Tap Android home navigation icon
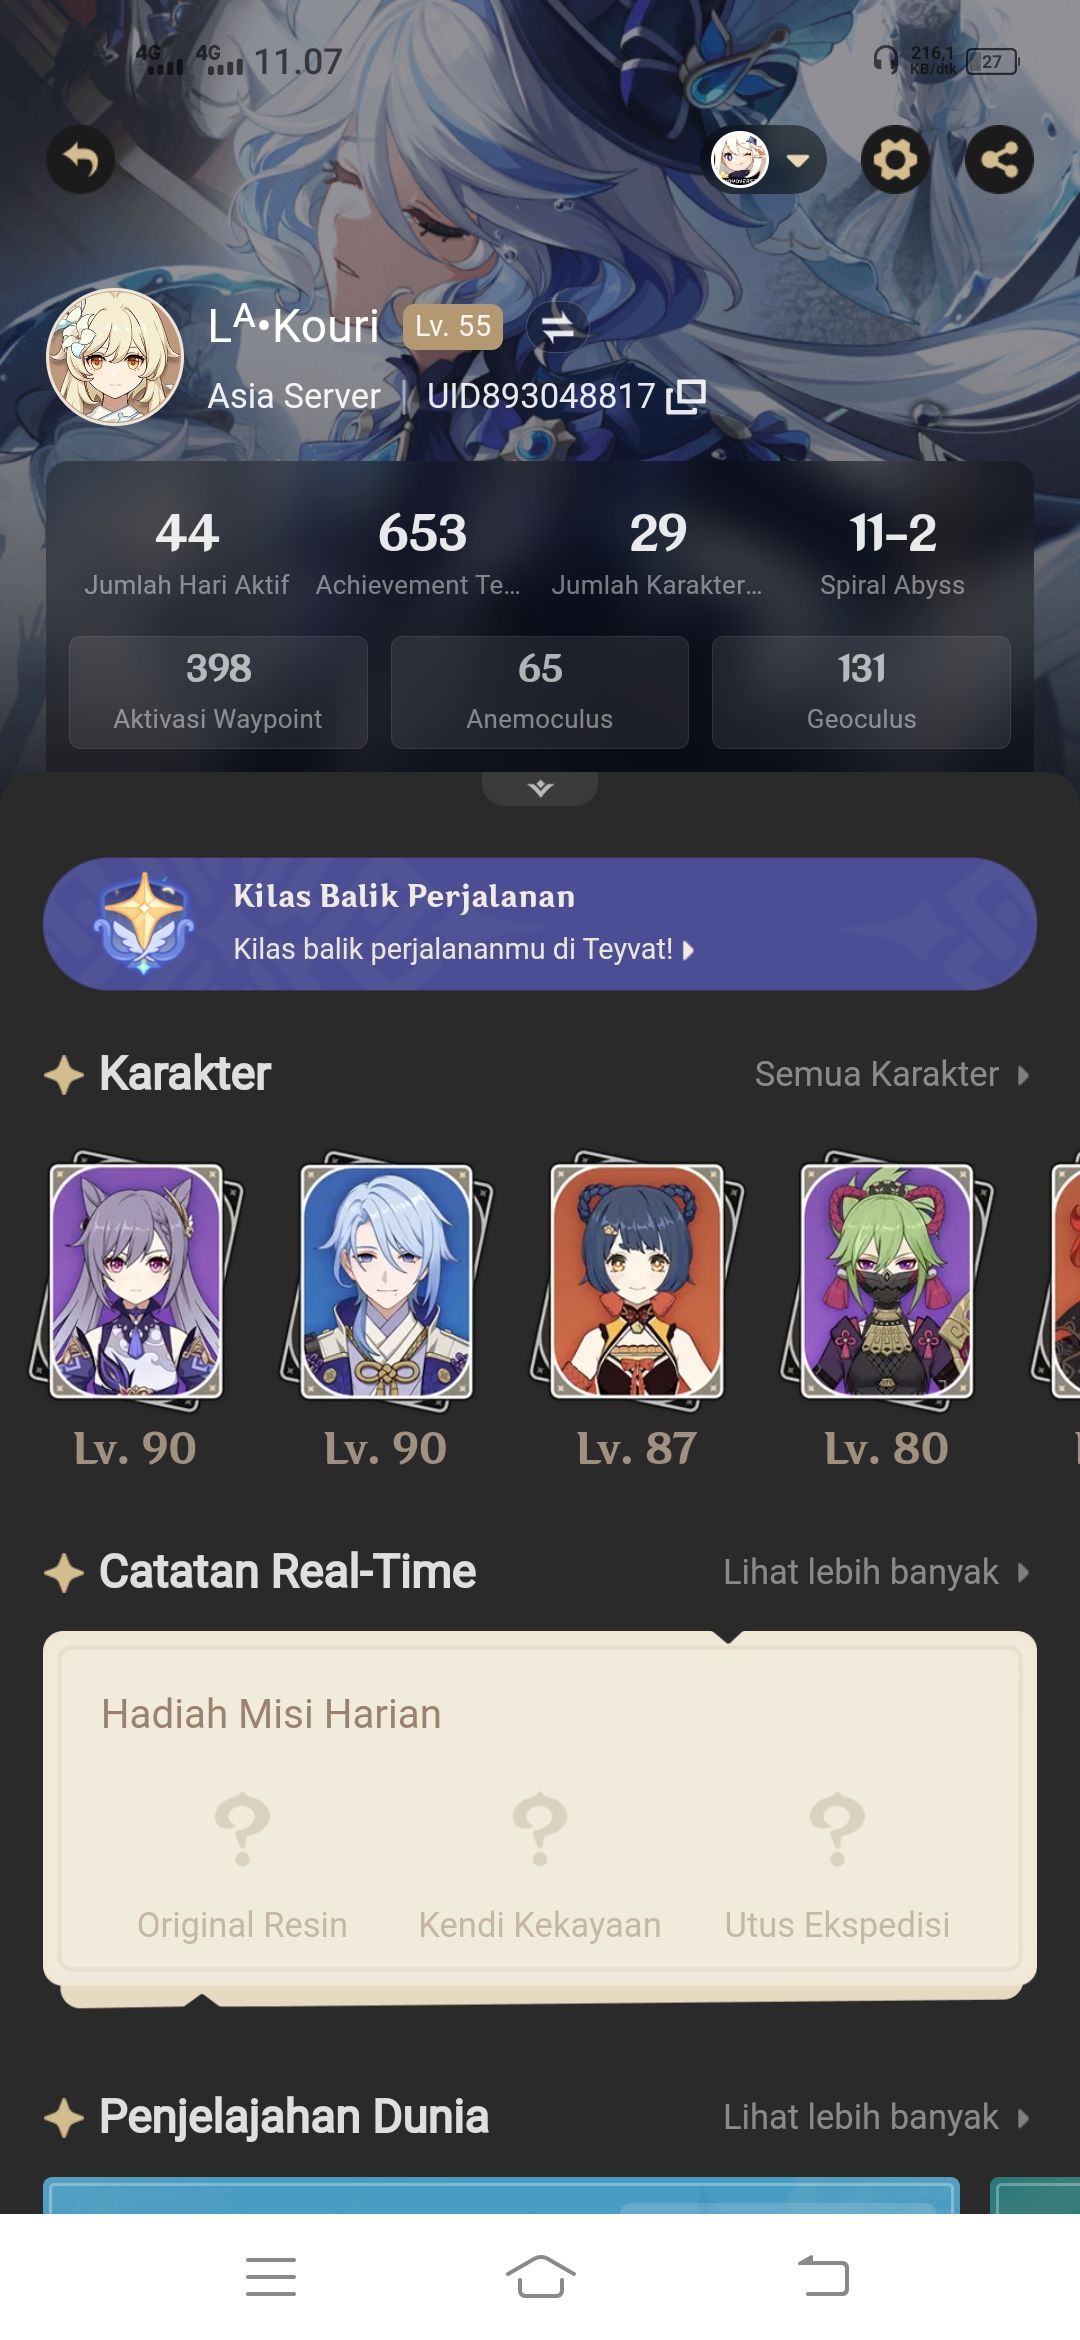The height and width of the screenshot is (2340, 1080). [x=540, y=2277]
